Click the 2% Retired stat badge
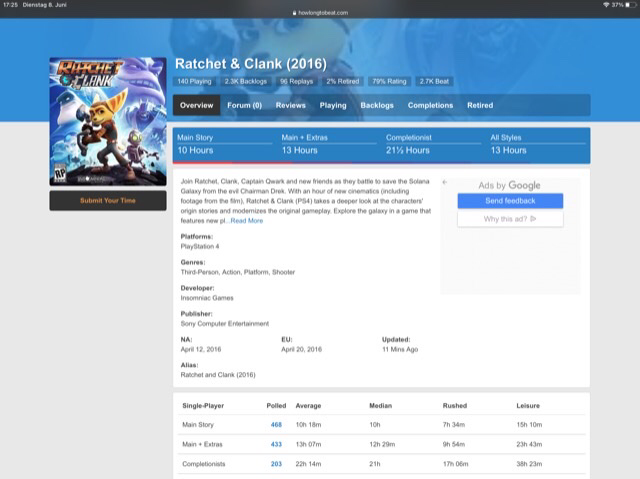This screenshot has width=640, height=479. pyautogui.click(x=342, y=82)
